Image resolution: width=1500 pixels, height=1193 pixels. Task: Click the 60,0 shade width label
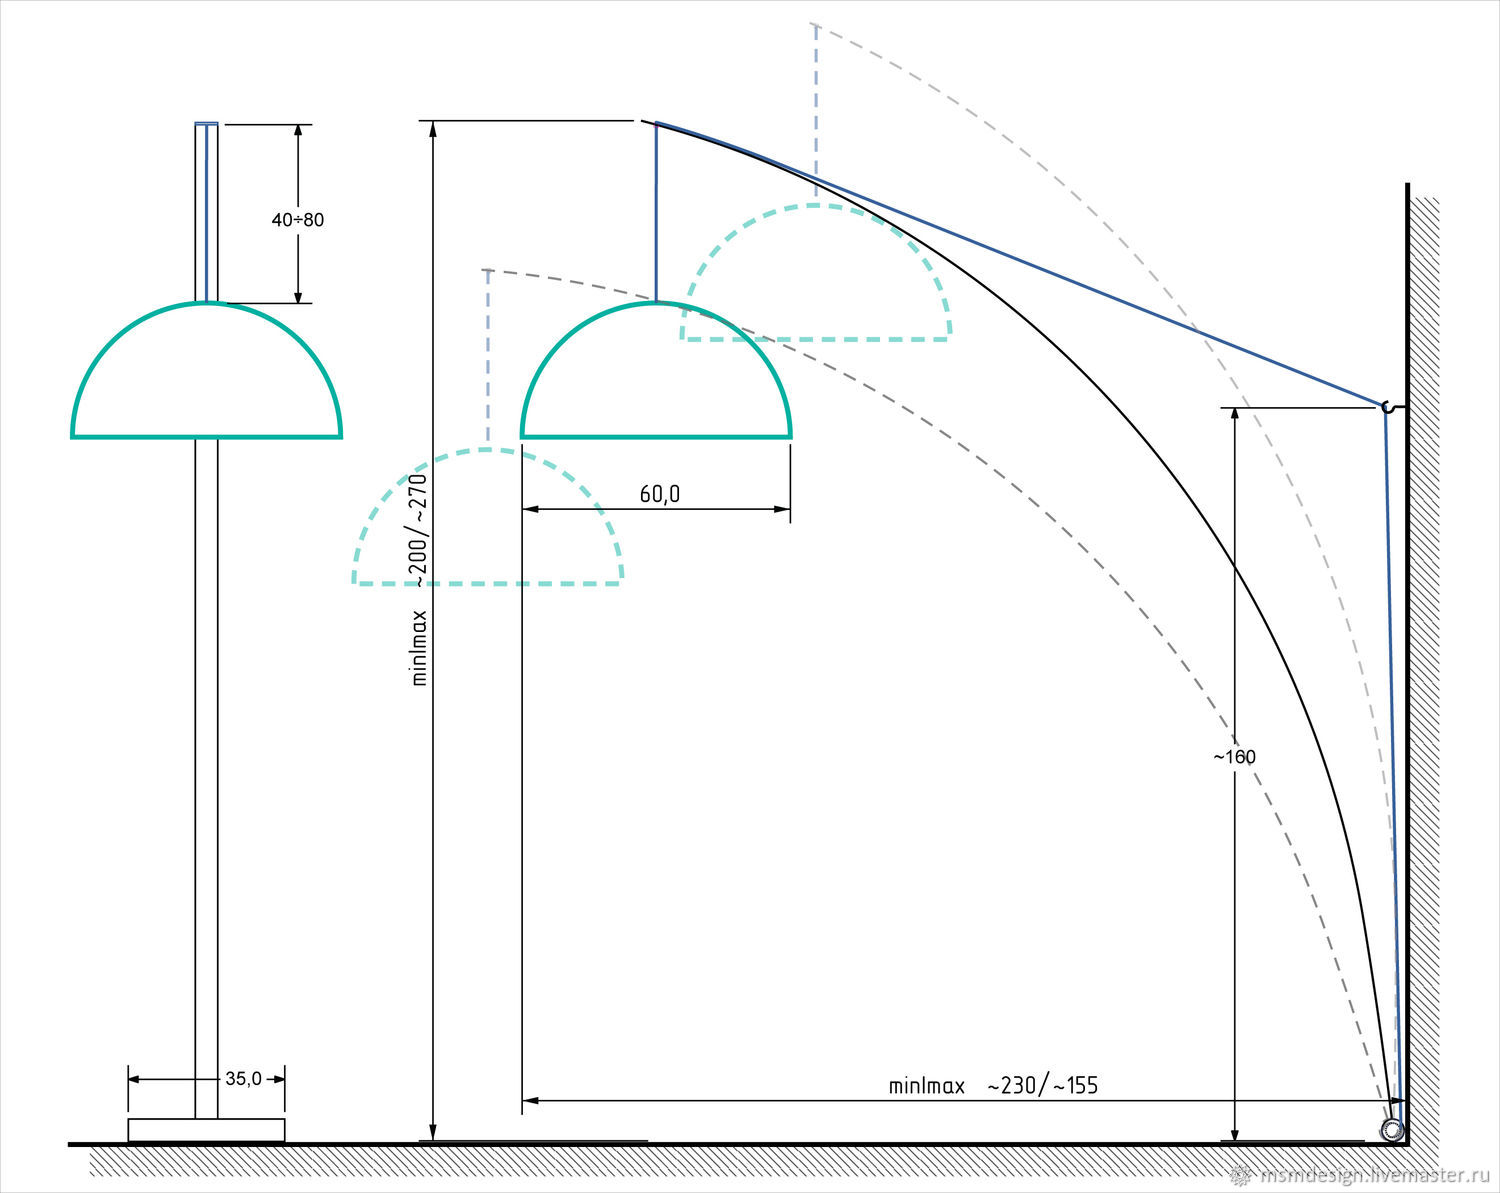coord(660,494)
